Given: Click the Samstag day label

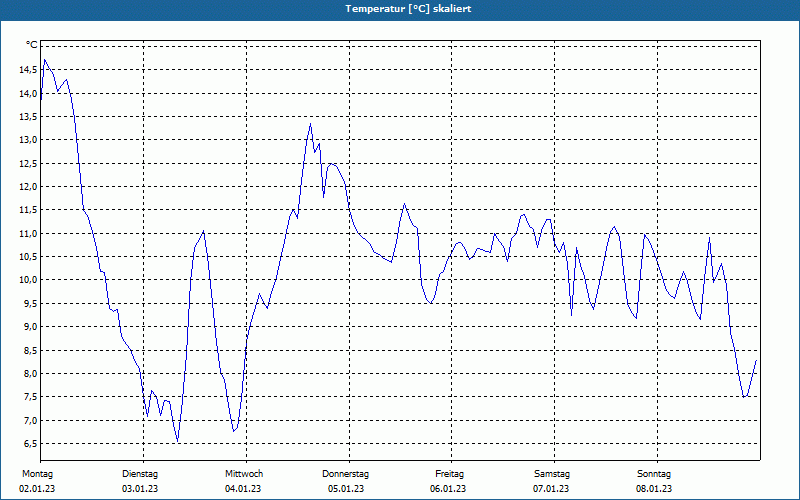Looking at the screenshot, I should (552, 474).
